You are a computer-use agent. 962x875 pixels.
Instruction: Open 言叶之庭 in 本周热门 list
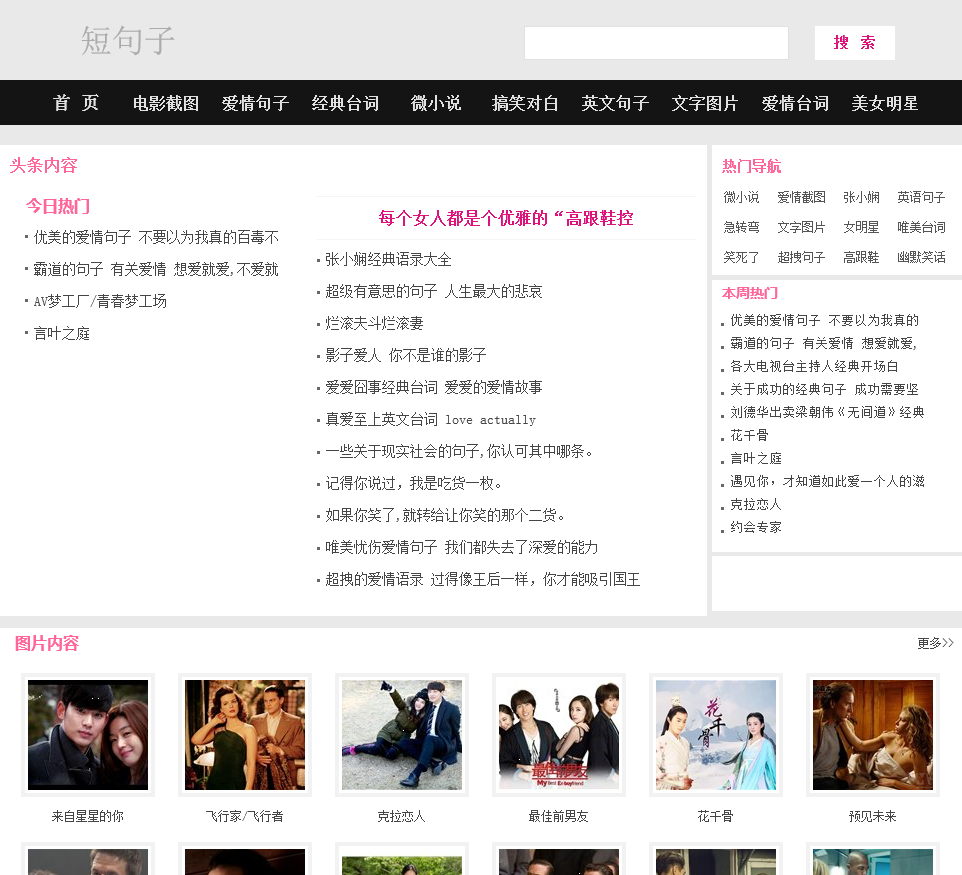(756, 458)
